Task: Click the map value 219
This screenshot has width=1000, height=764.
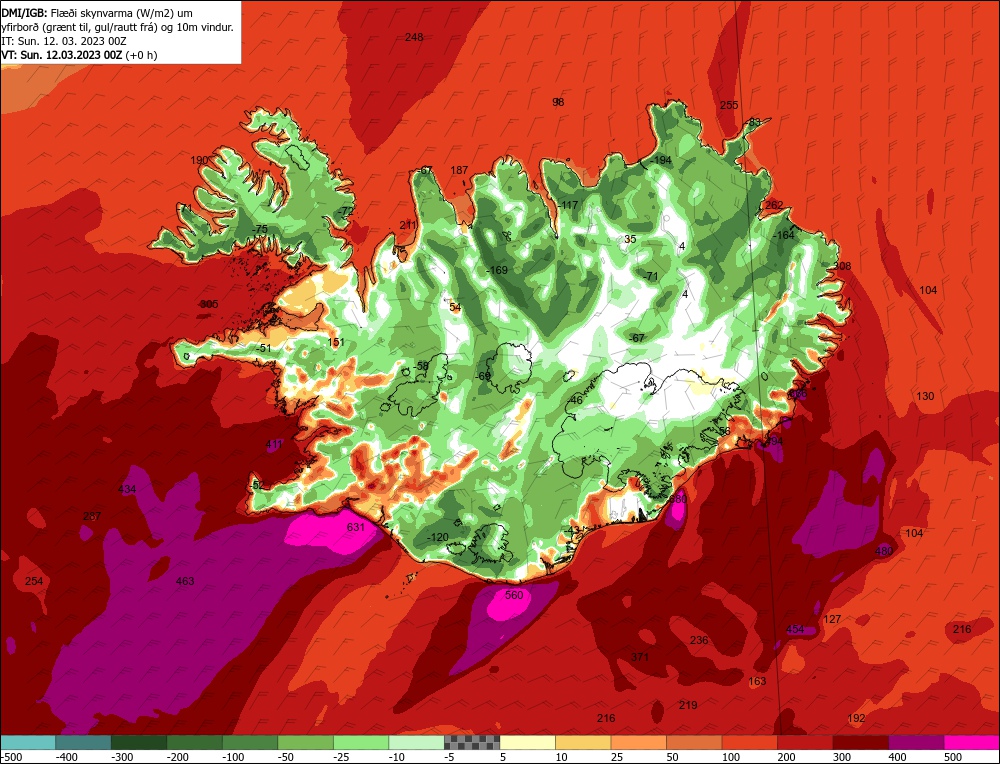Action: [x=688, y=705]
